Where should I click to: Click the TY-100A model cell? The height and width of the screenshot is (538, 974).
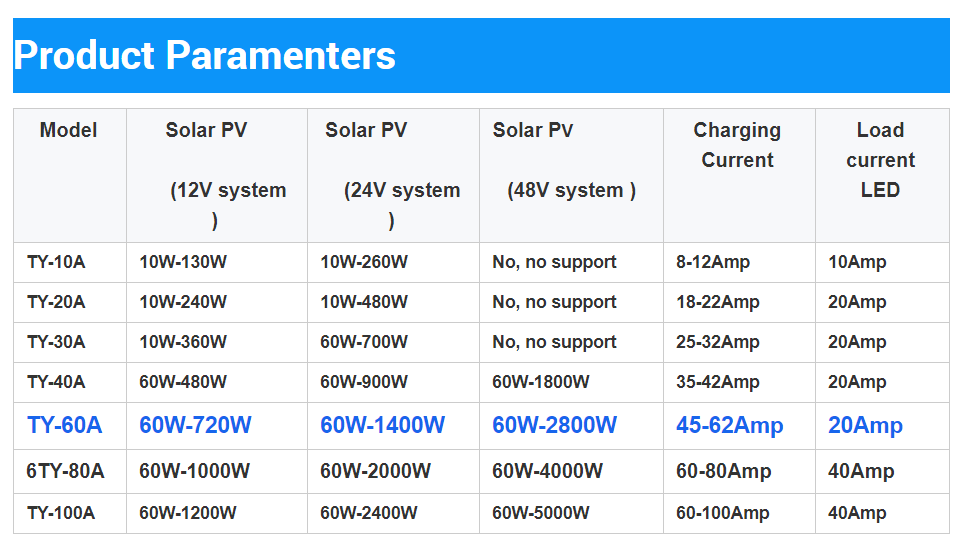[x=61, y=513]
